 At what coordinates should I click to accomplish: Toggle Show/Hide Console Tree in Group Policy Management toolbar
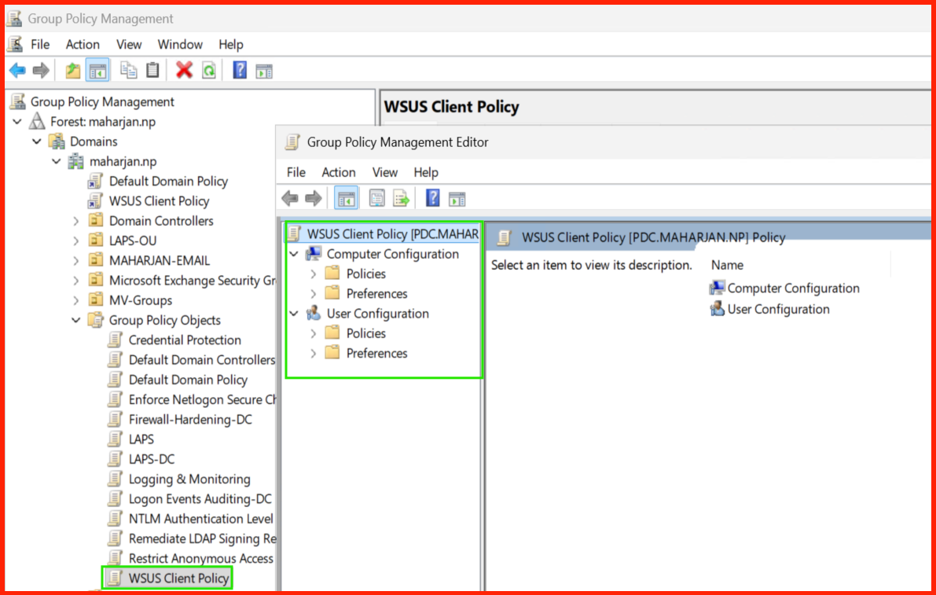click(97, 70)
